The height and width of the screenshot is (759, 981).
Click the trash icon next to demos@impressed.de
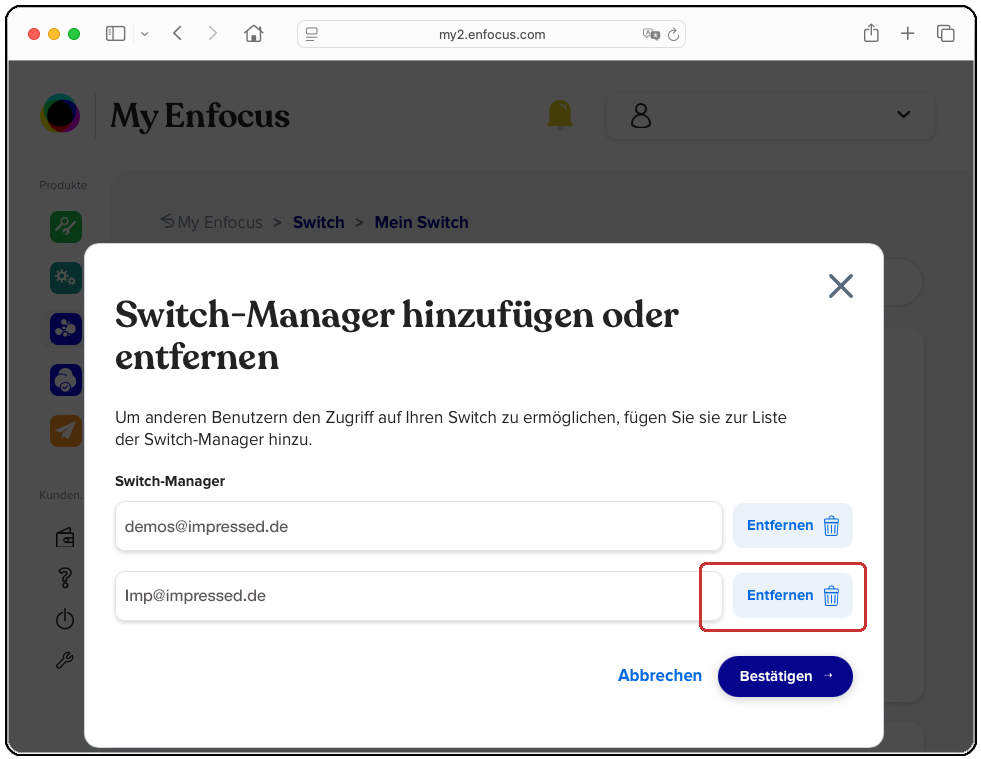[831, 525]
